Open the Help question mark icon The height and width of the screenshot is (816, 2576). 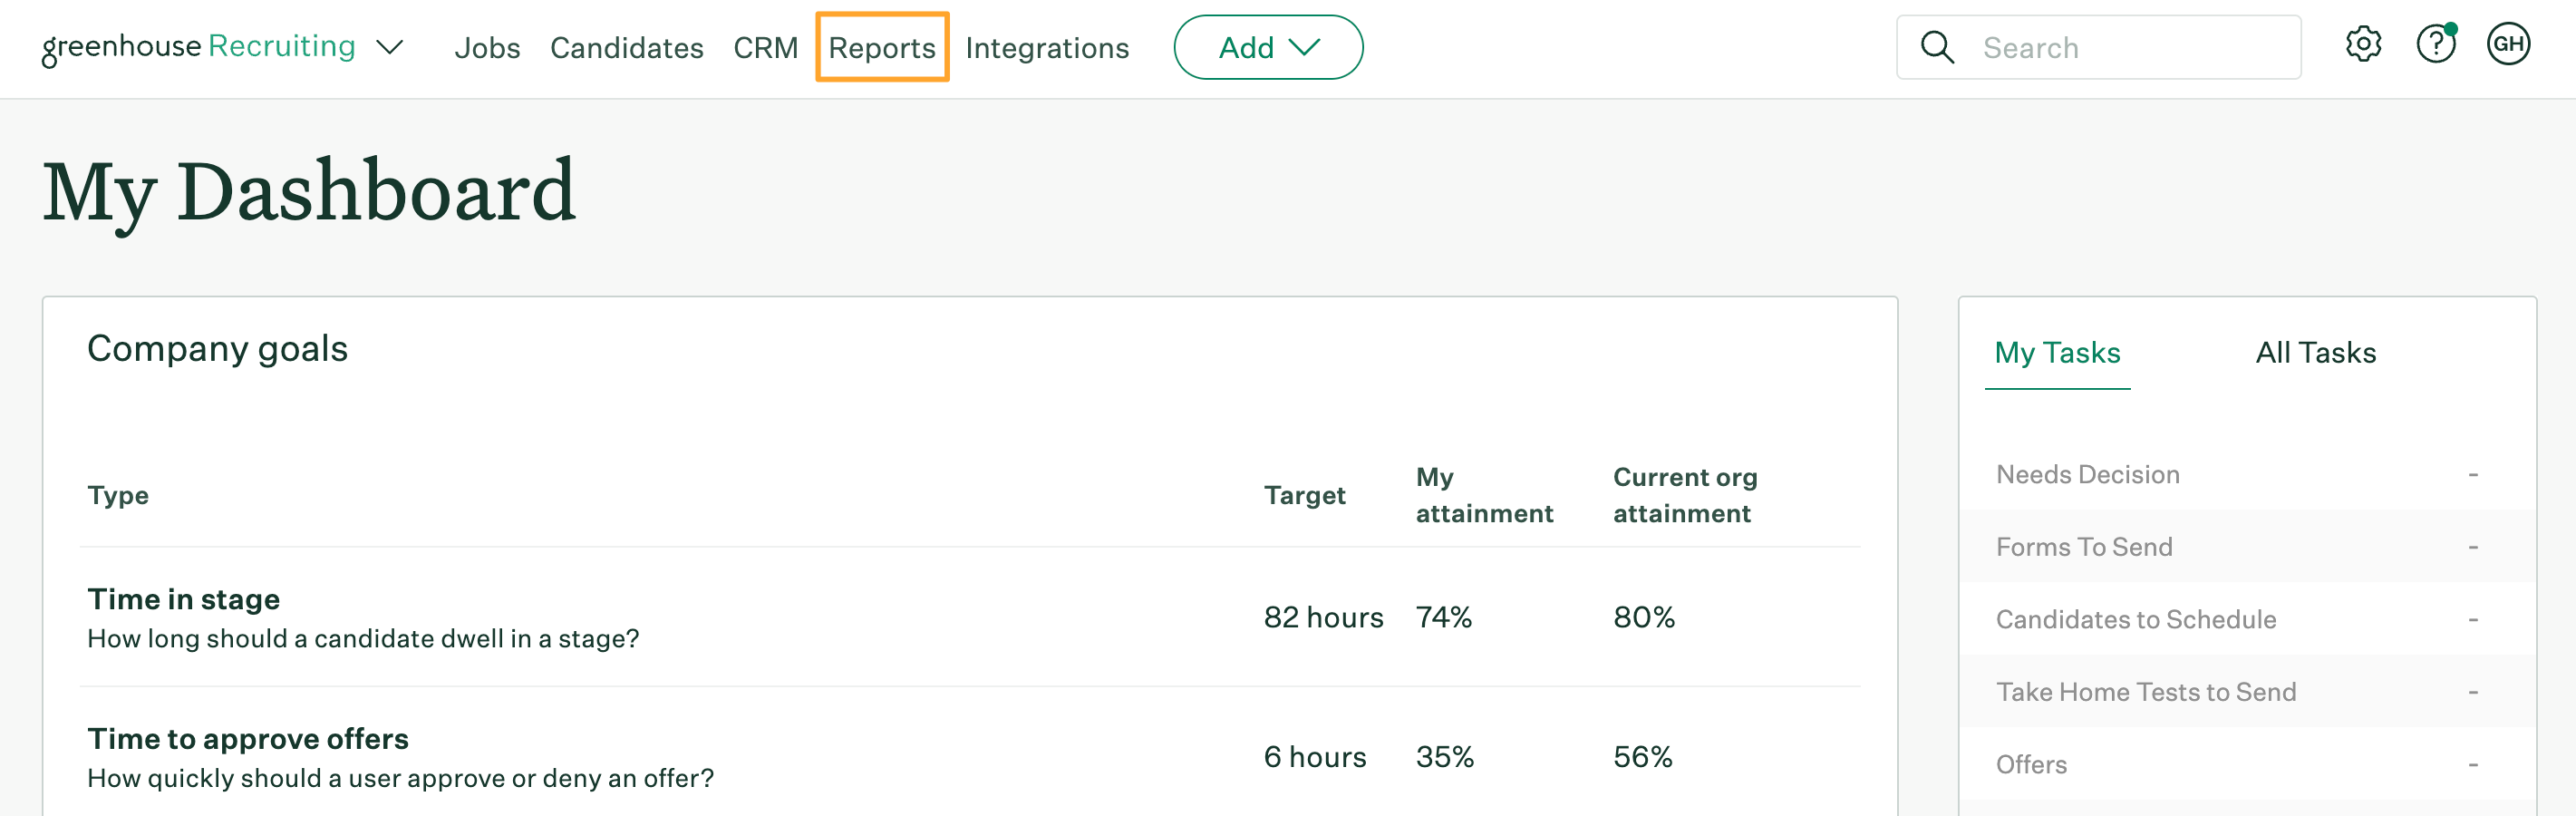2436,46
